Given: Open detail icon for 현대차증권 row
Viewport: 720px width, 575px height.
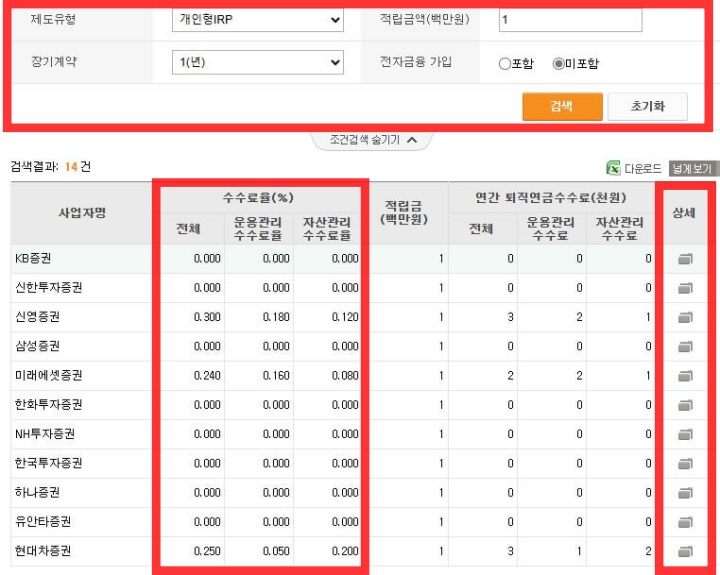Looking at the screenshot, I should click(685, 552).
